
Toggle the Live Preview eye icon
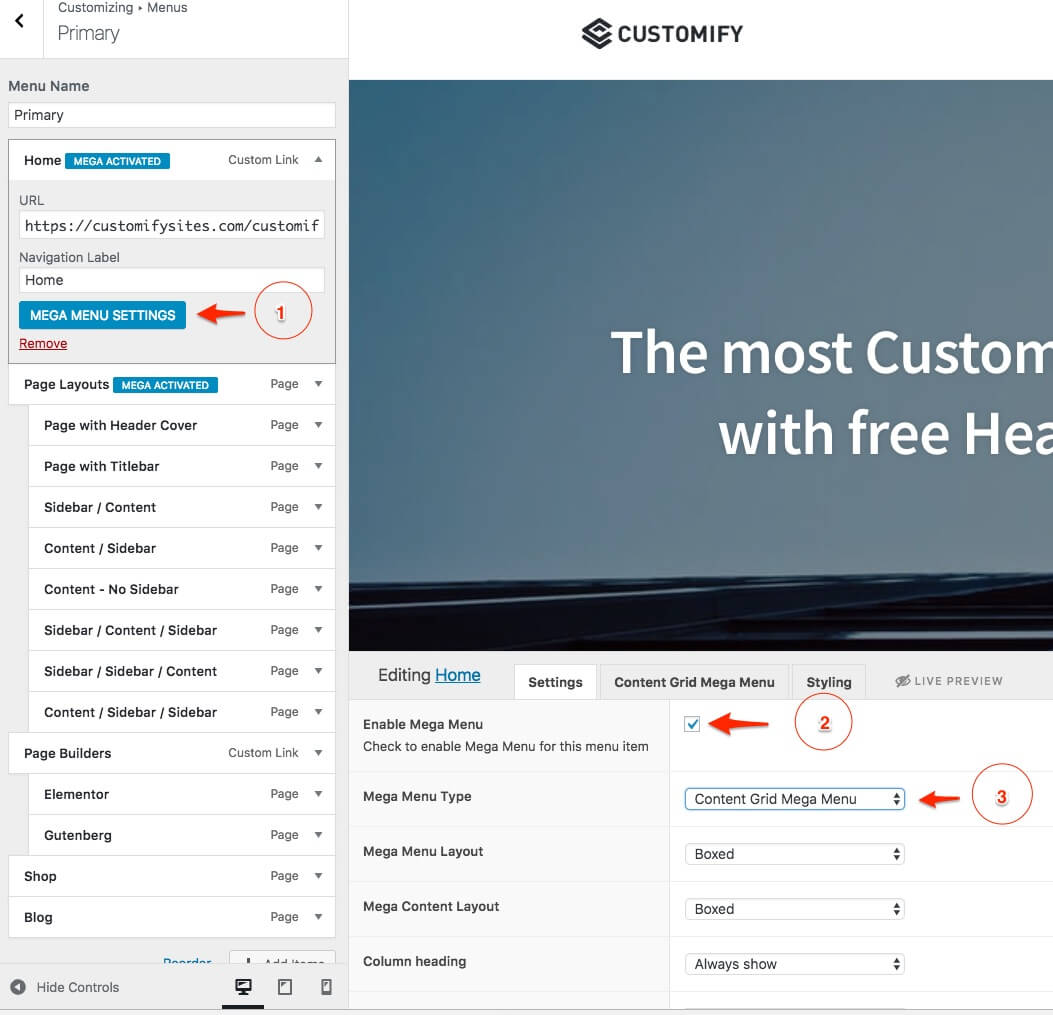point(903,681)
